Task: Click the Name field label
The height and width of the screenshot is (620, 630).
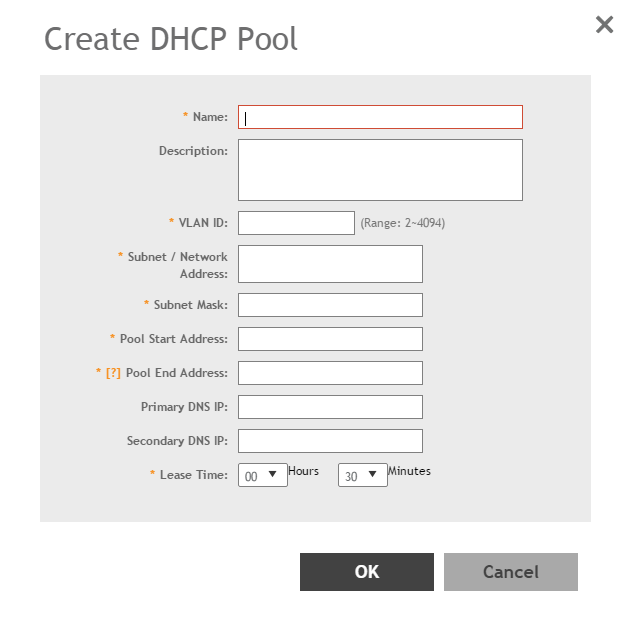Action: (210, 117)
